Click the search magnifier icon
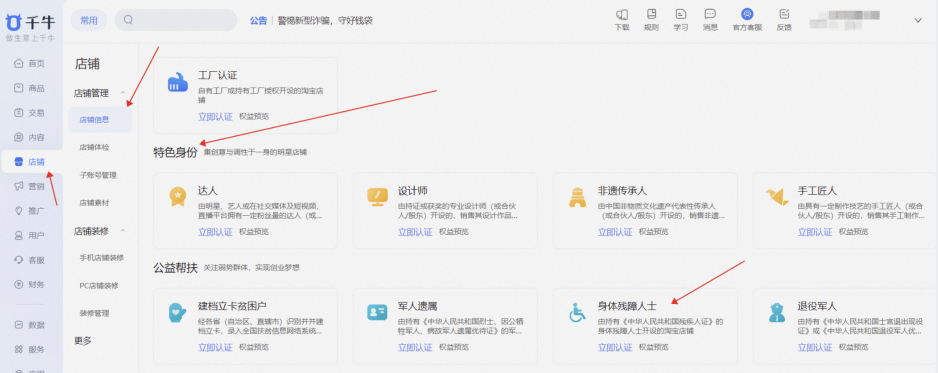 [128, 20]
